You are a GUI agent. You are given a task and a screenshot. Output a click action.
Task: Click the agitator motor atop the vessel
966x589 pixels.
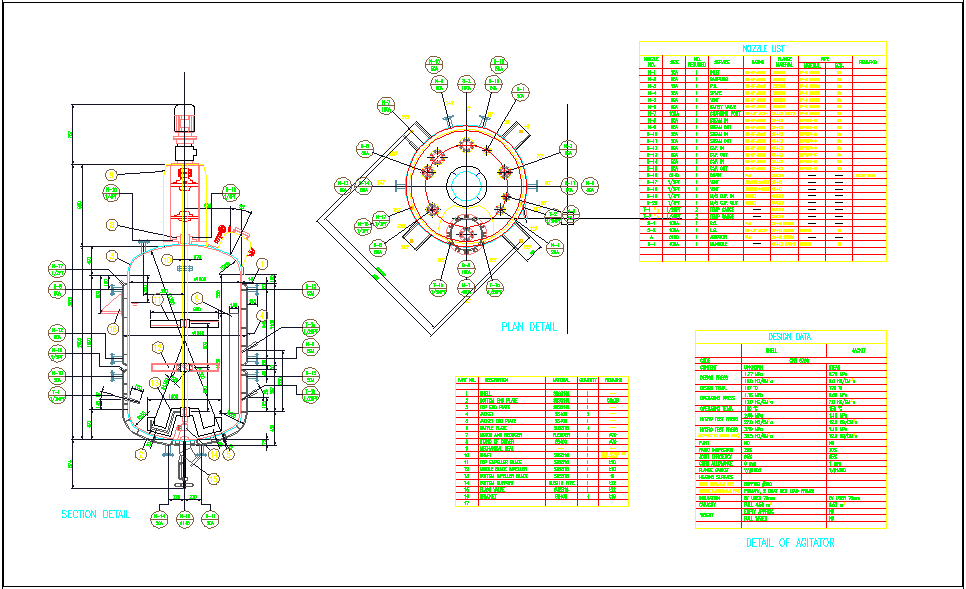184,118
